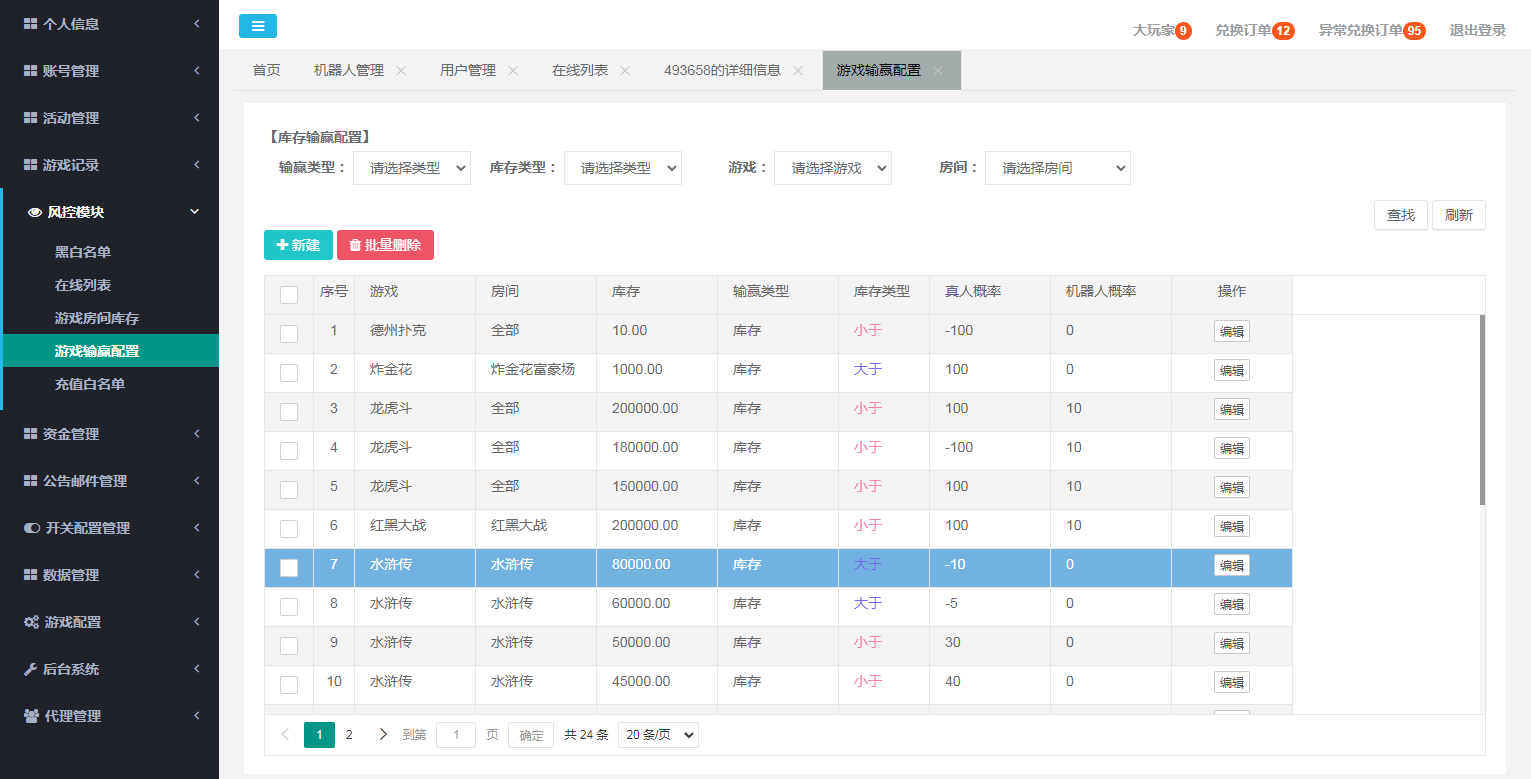Open the 输赢类型 dropdown
The width and height of the screenshot is (1531, 779).
tap(411, 168)
